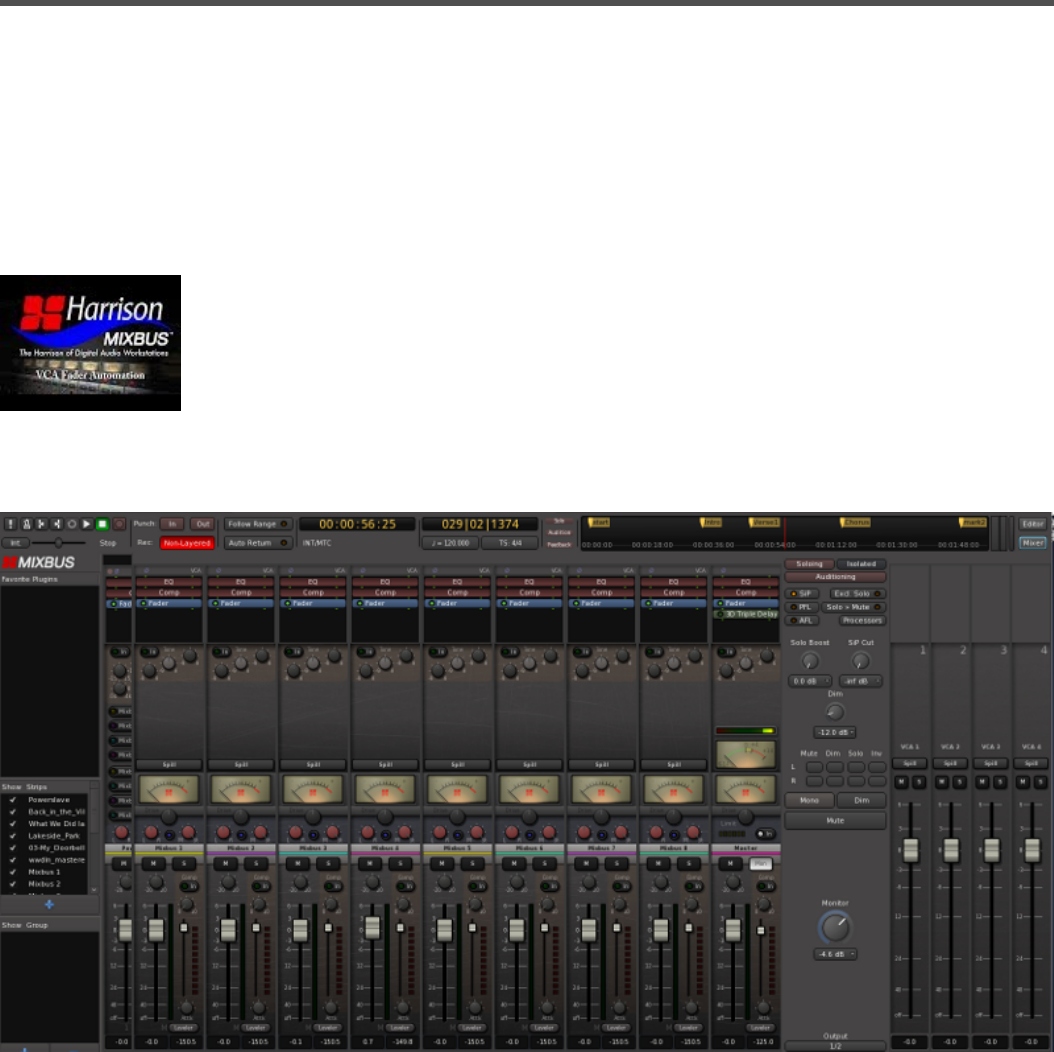Viewport: 1054px width, 1052px height.
Task: Arm global record circle icon
Action: (119, 524)
